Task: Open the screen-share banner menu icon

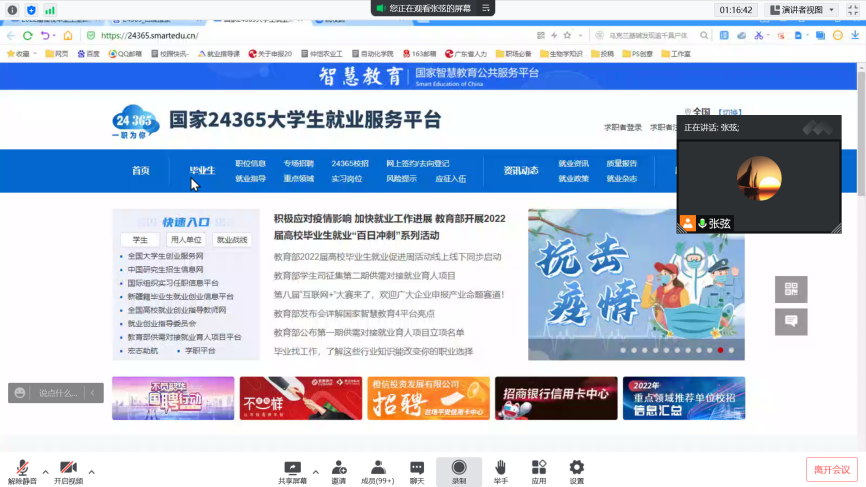Action: point(485,8)
